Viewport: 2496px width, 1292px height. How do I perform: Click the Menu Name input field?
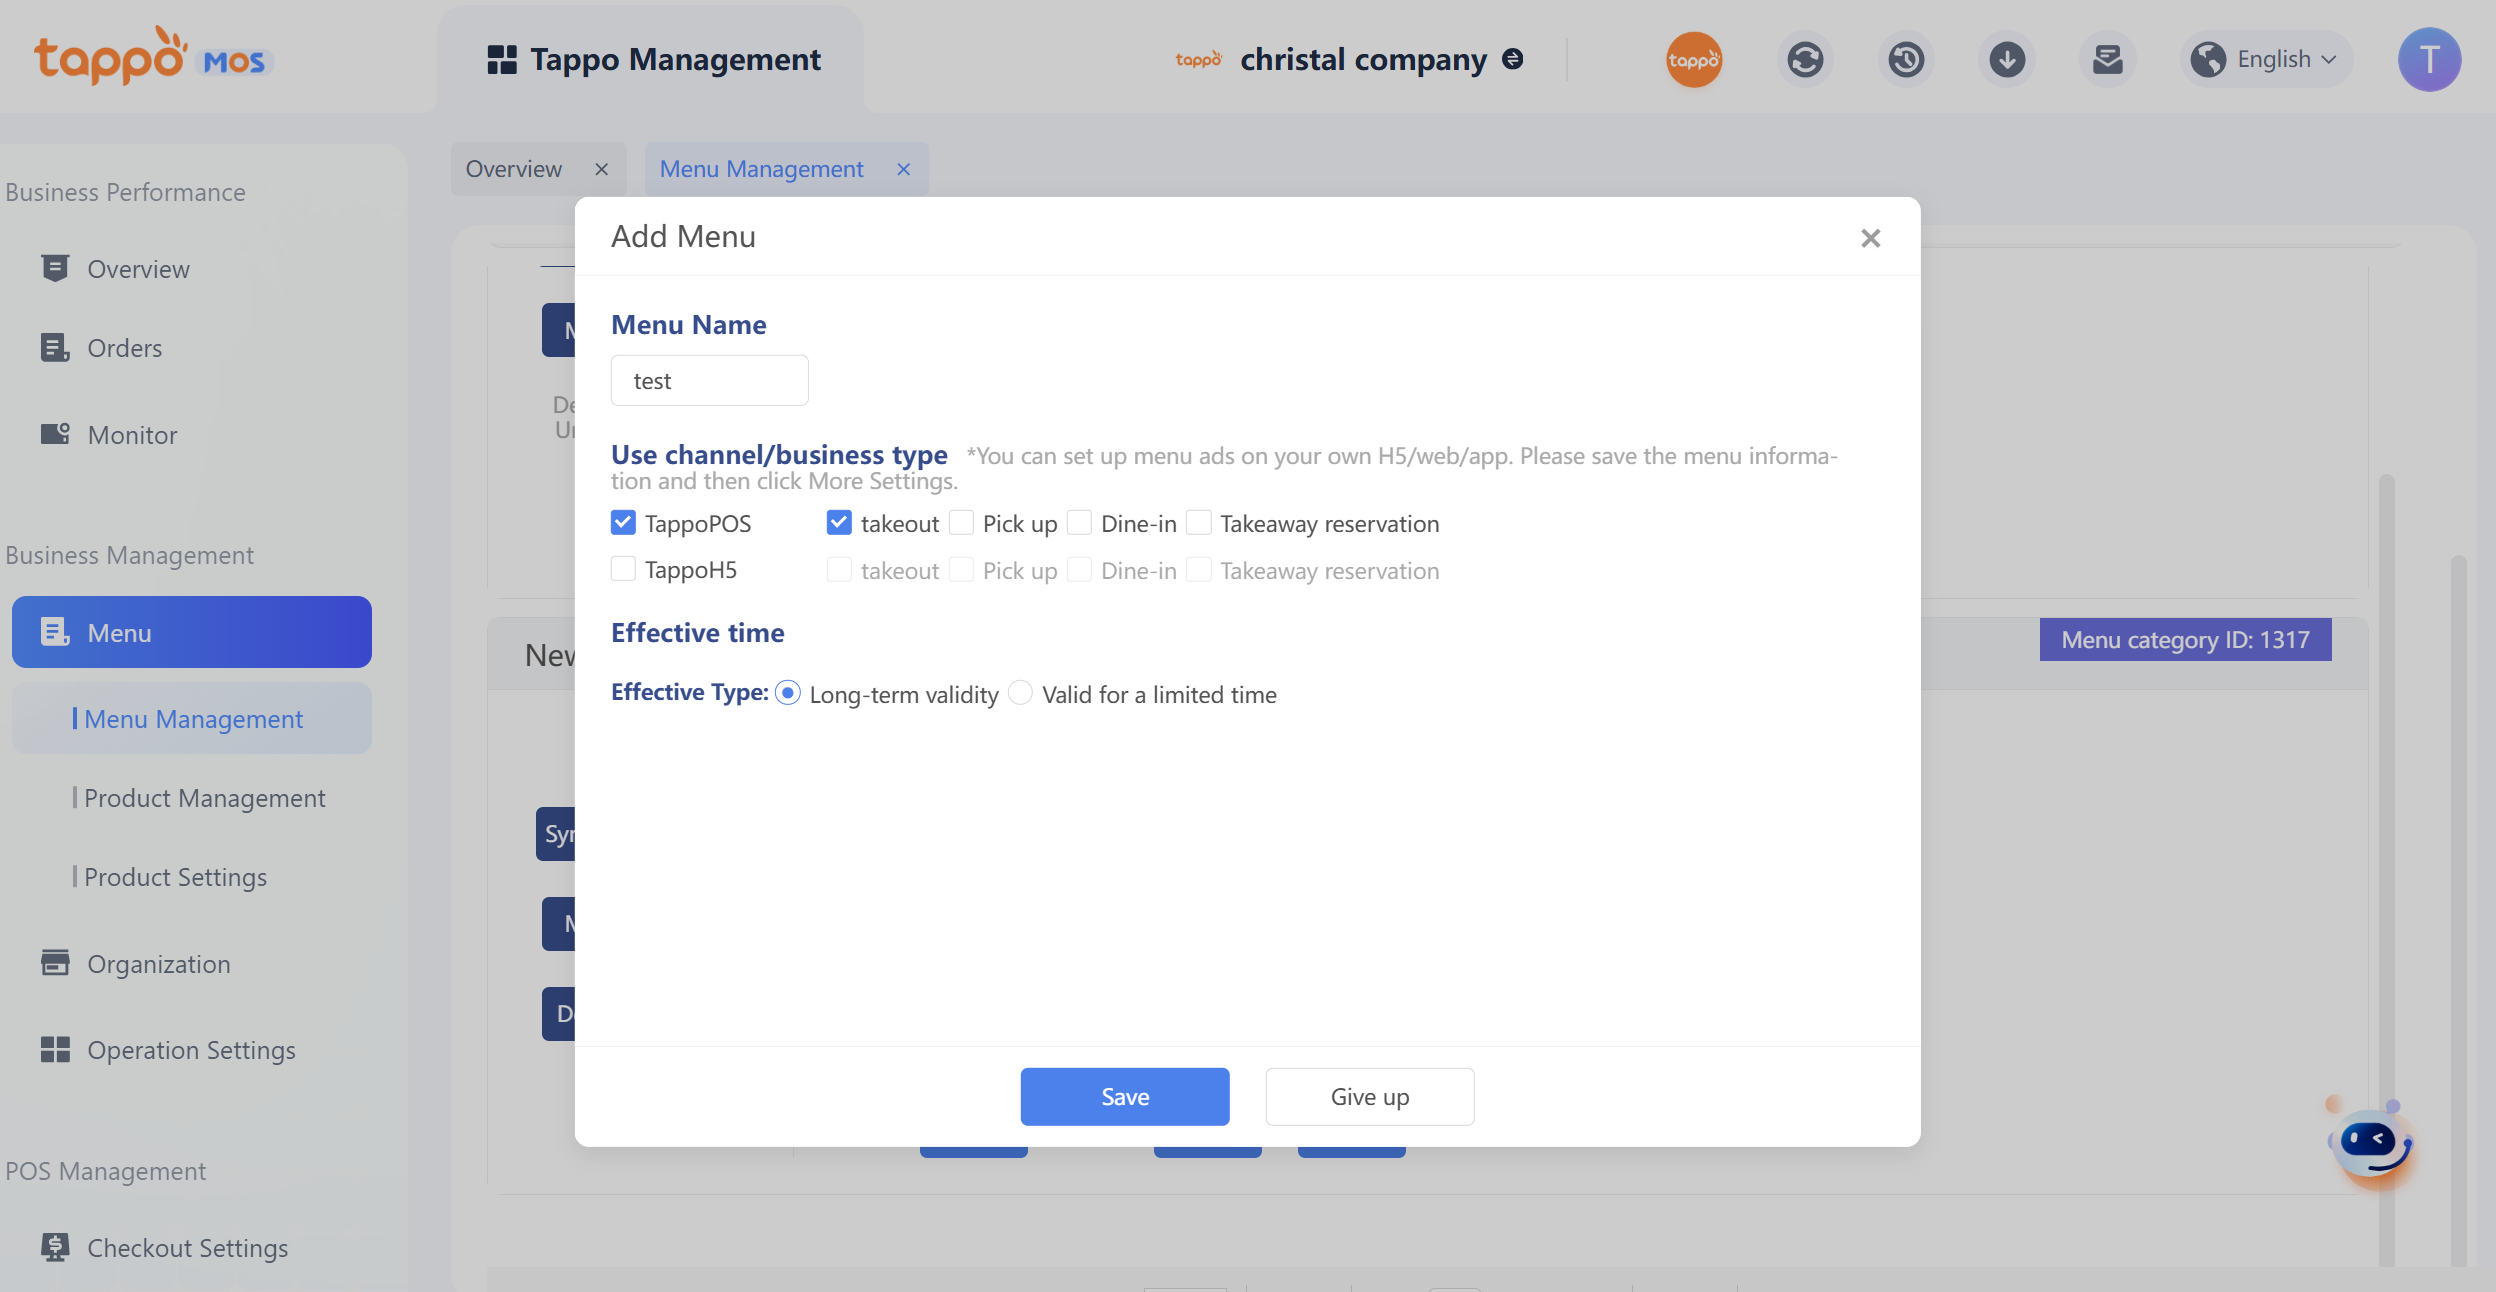tap(709, 381)
